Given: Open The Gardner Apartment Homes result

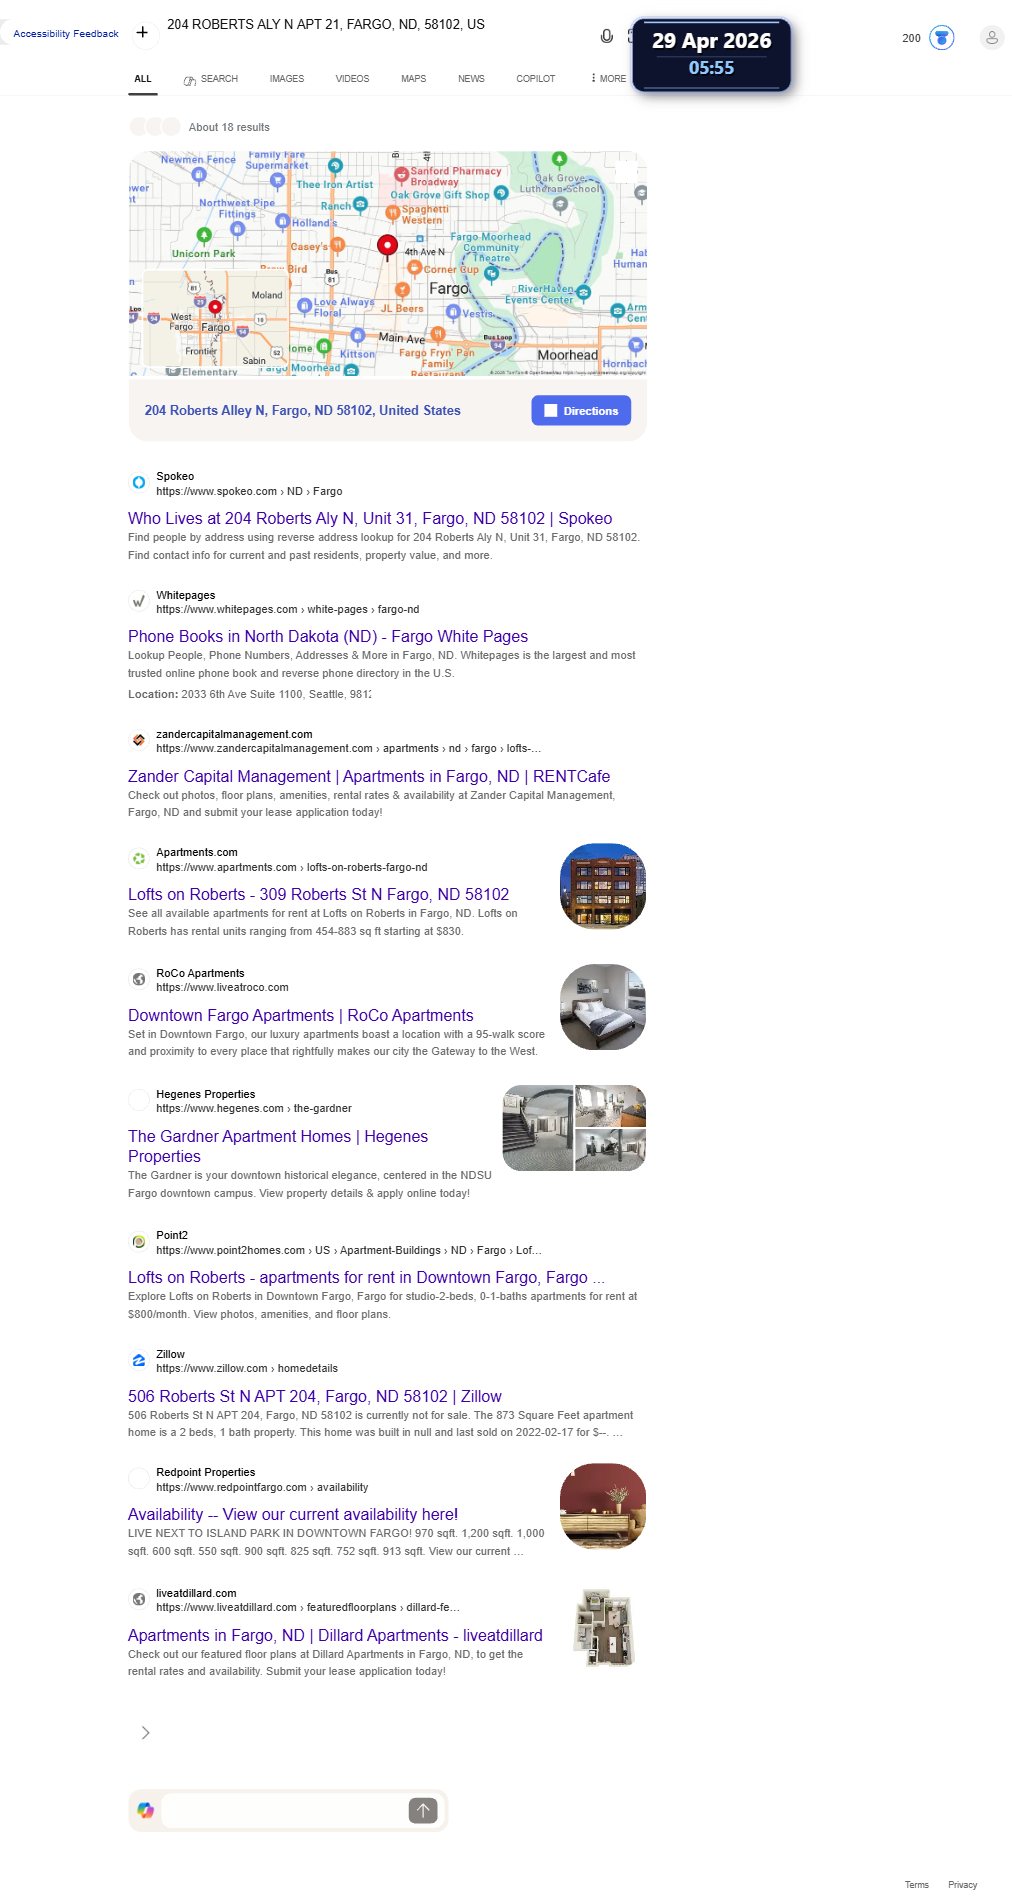Looking at the screenshot, I should (x=278, y=1147).
